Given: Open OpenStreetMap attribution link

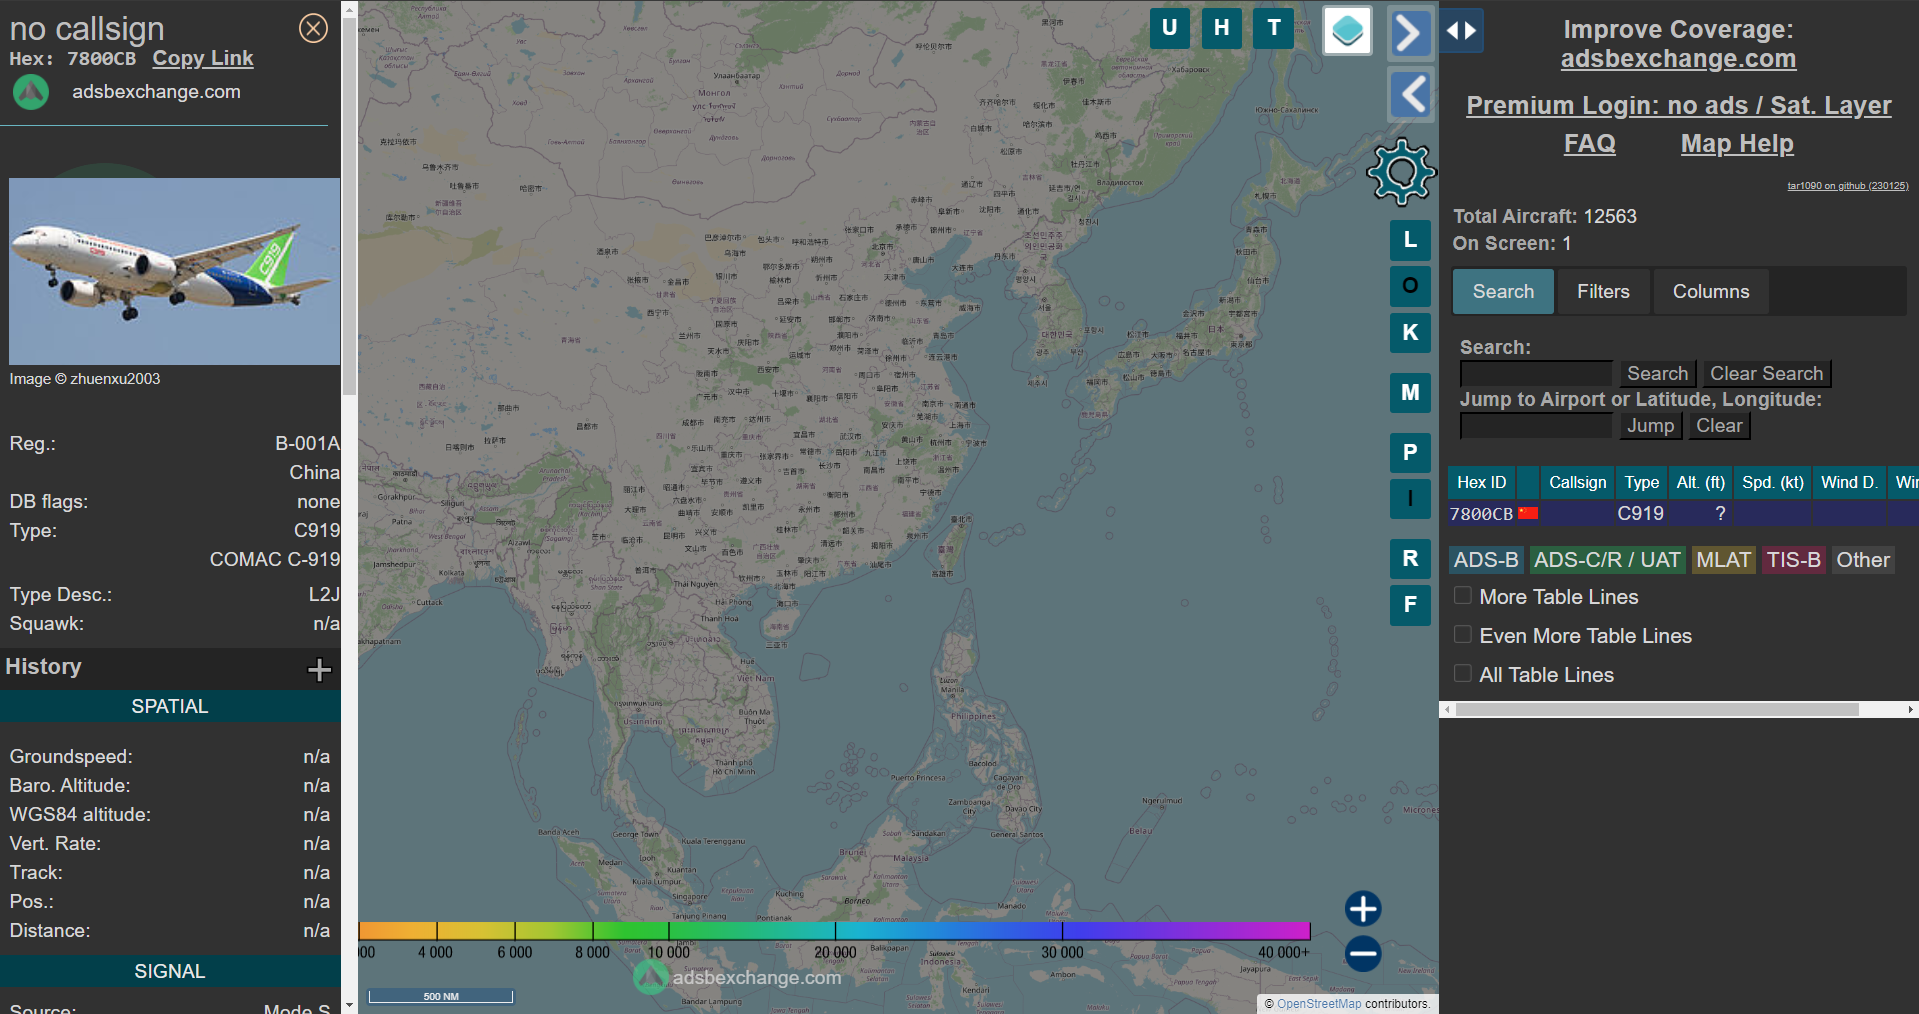Looking at the screenshot, I should [x=1318, y=1004].
